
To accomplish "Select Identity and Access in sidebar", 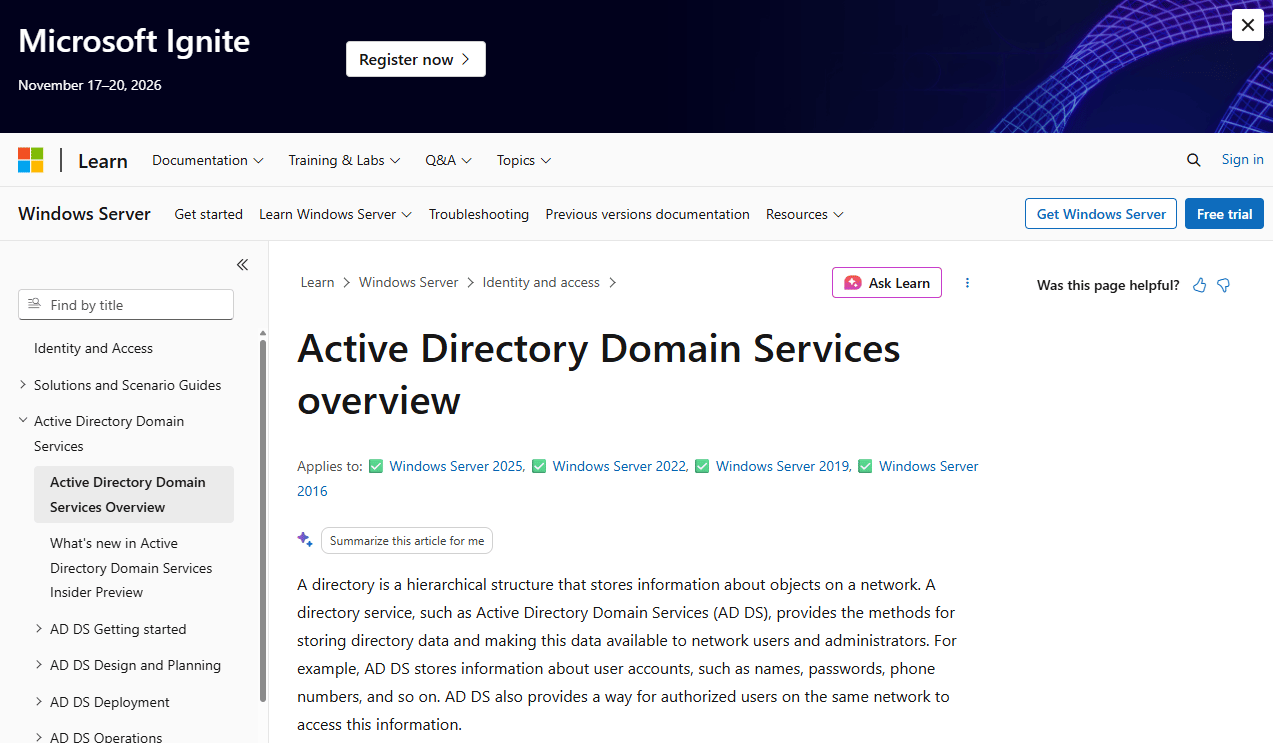I will [93, 349].
